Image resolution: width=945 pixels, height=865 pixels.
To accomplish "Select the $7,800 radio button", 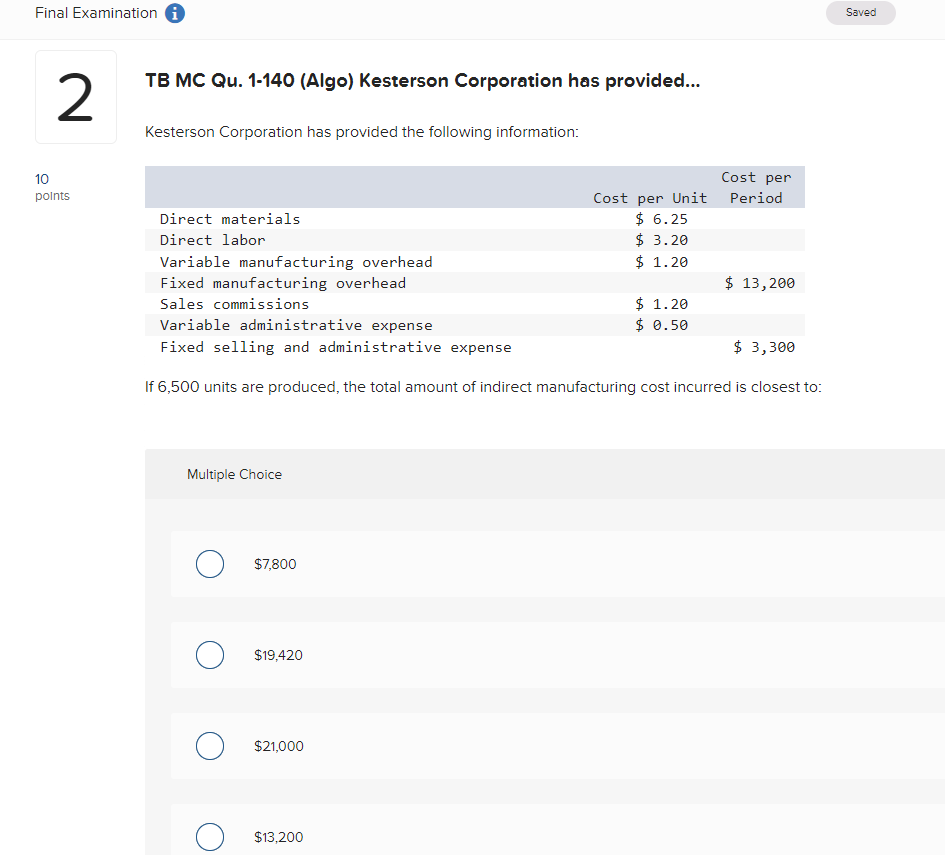I will (x=210, y=564).
